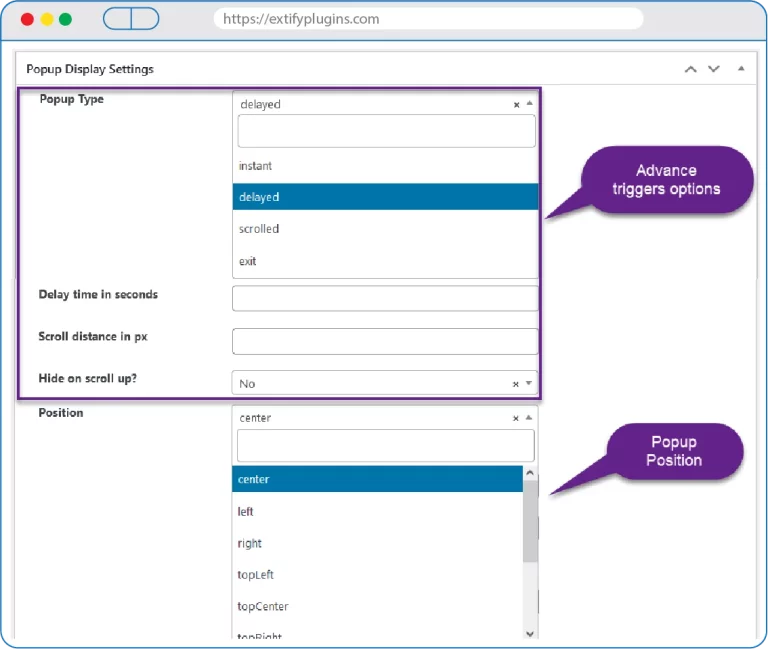The width and height of the screenshot is (768, 649).
Task: Click the 'Scroll distance in px' label
Action: 93,337
